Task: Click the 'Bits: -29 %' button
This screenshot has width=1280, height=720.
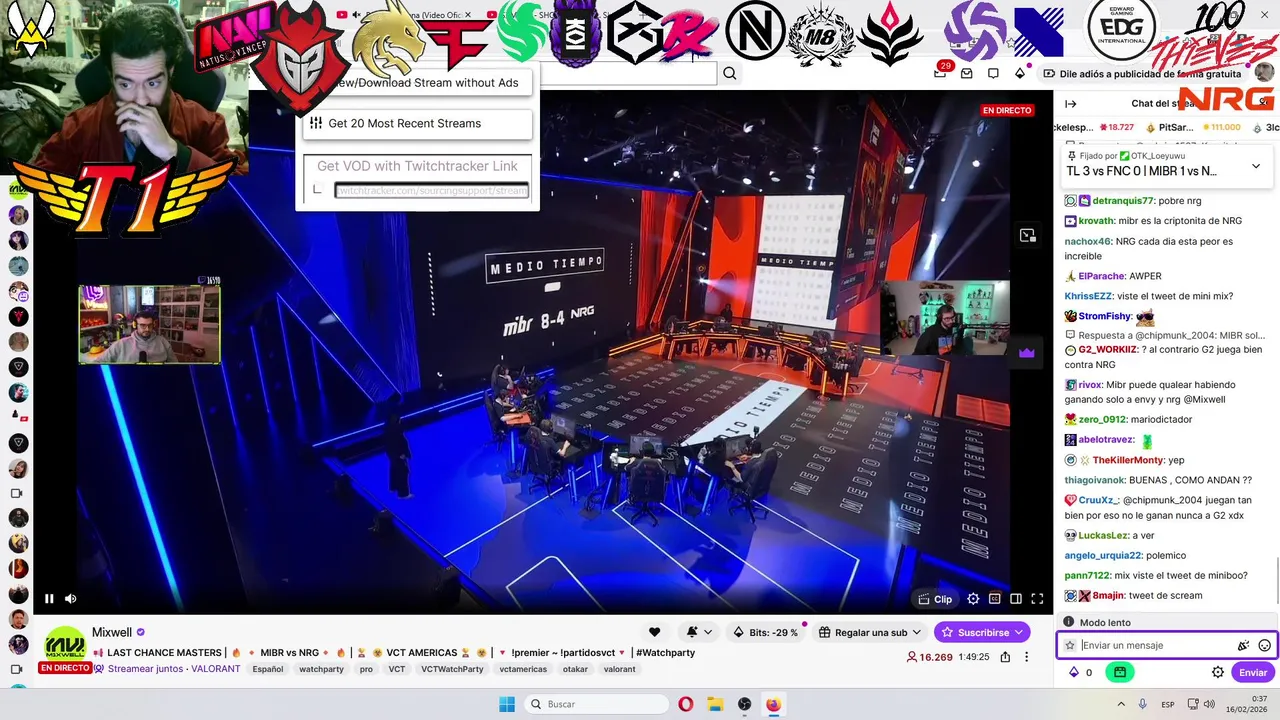Action: point(765,632)
